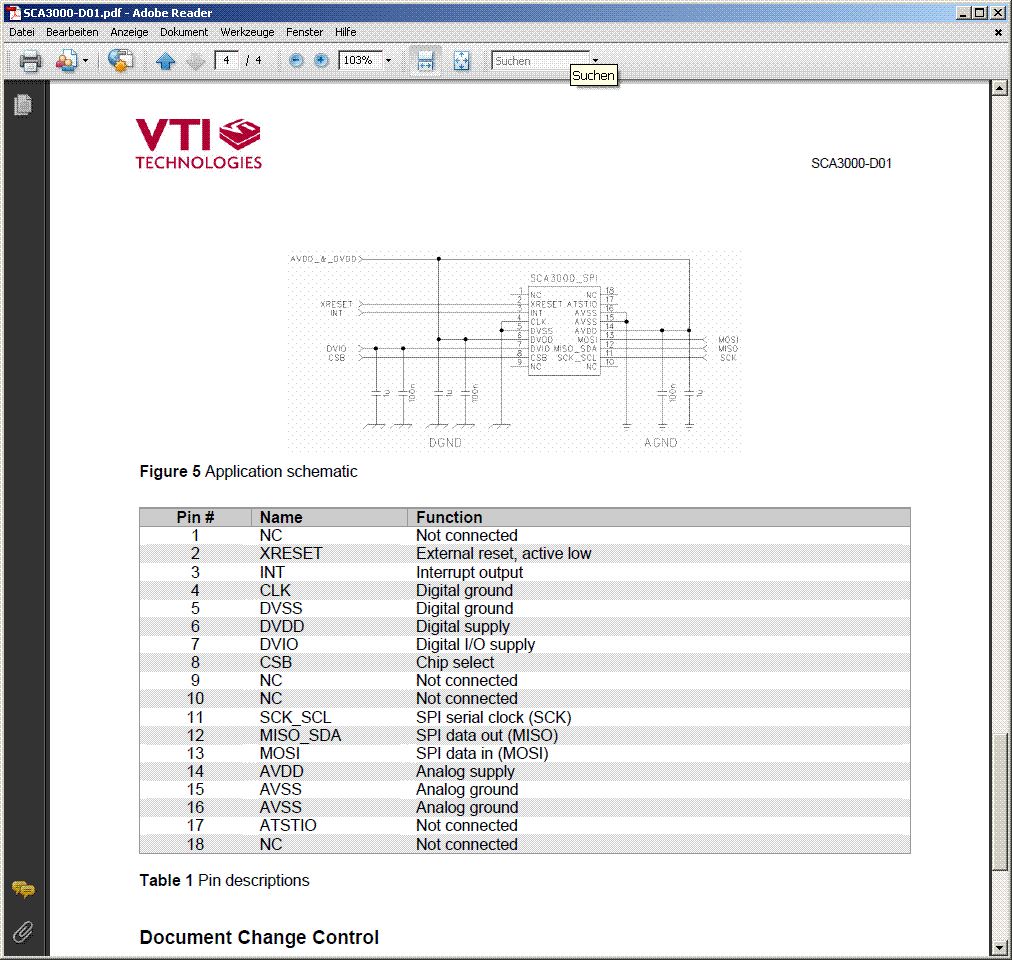Click the 'Table 1 Pin descriptions' caption

(225, 881)
